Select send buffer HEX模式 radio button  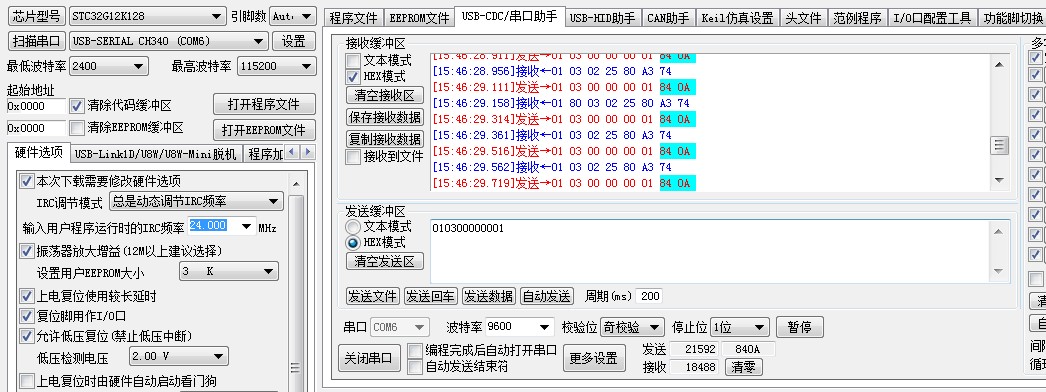[353, 243]
